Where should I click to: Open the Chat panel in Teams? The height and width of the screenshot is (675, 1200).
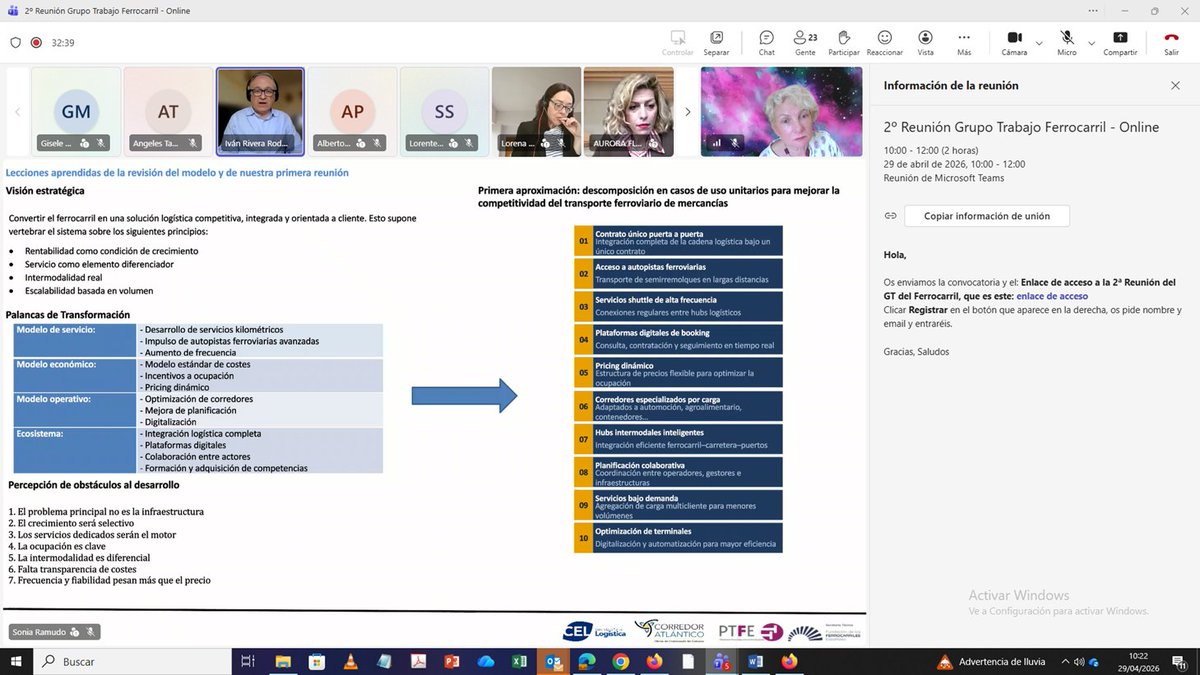pos(766,42)
